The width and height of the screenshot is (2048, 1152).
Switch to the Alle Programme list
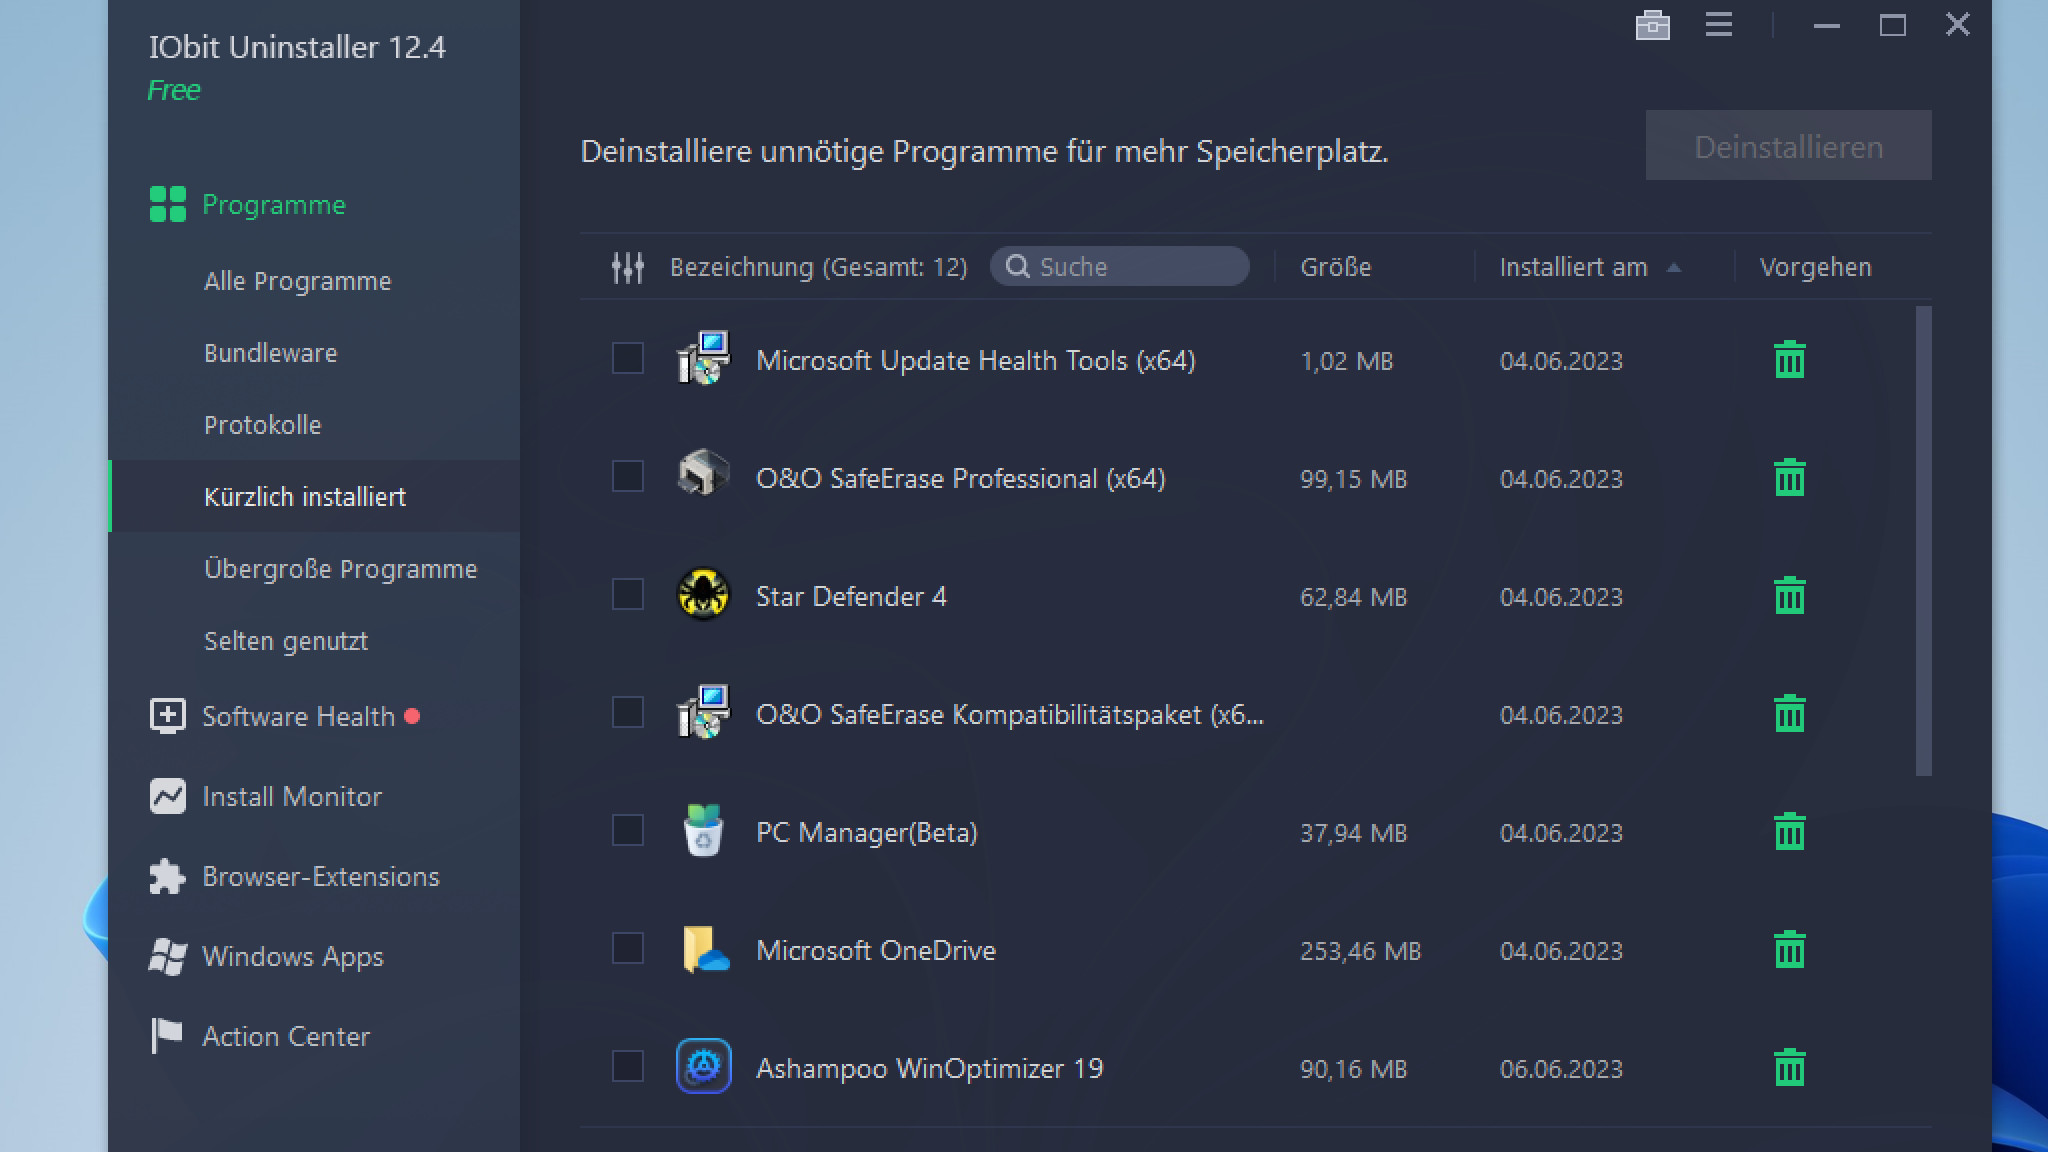tap(297, 281)
